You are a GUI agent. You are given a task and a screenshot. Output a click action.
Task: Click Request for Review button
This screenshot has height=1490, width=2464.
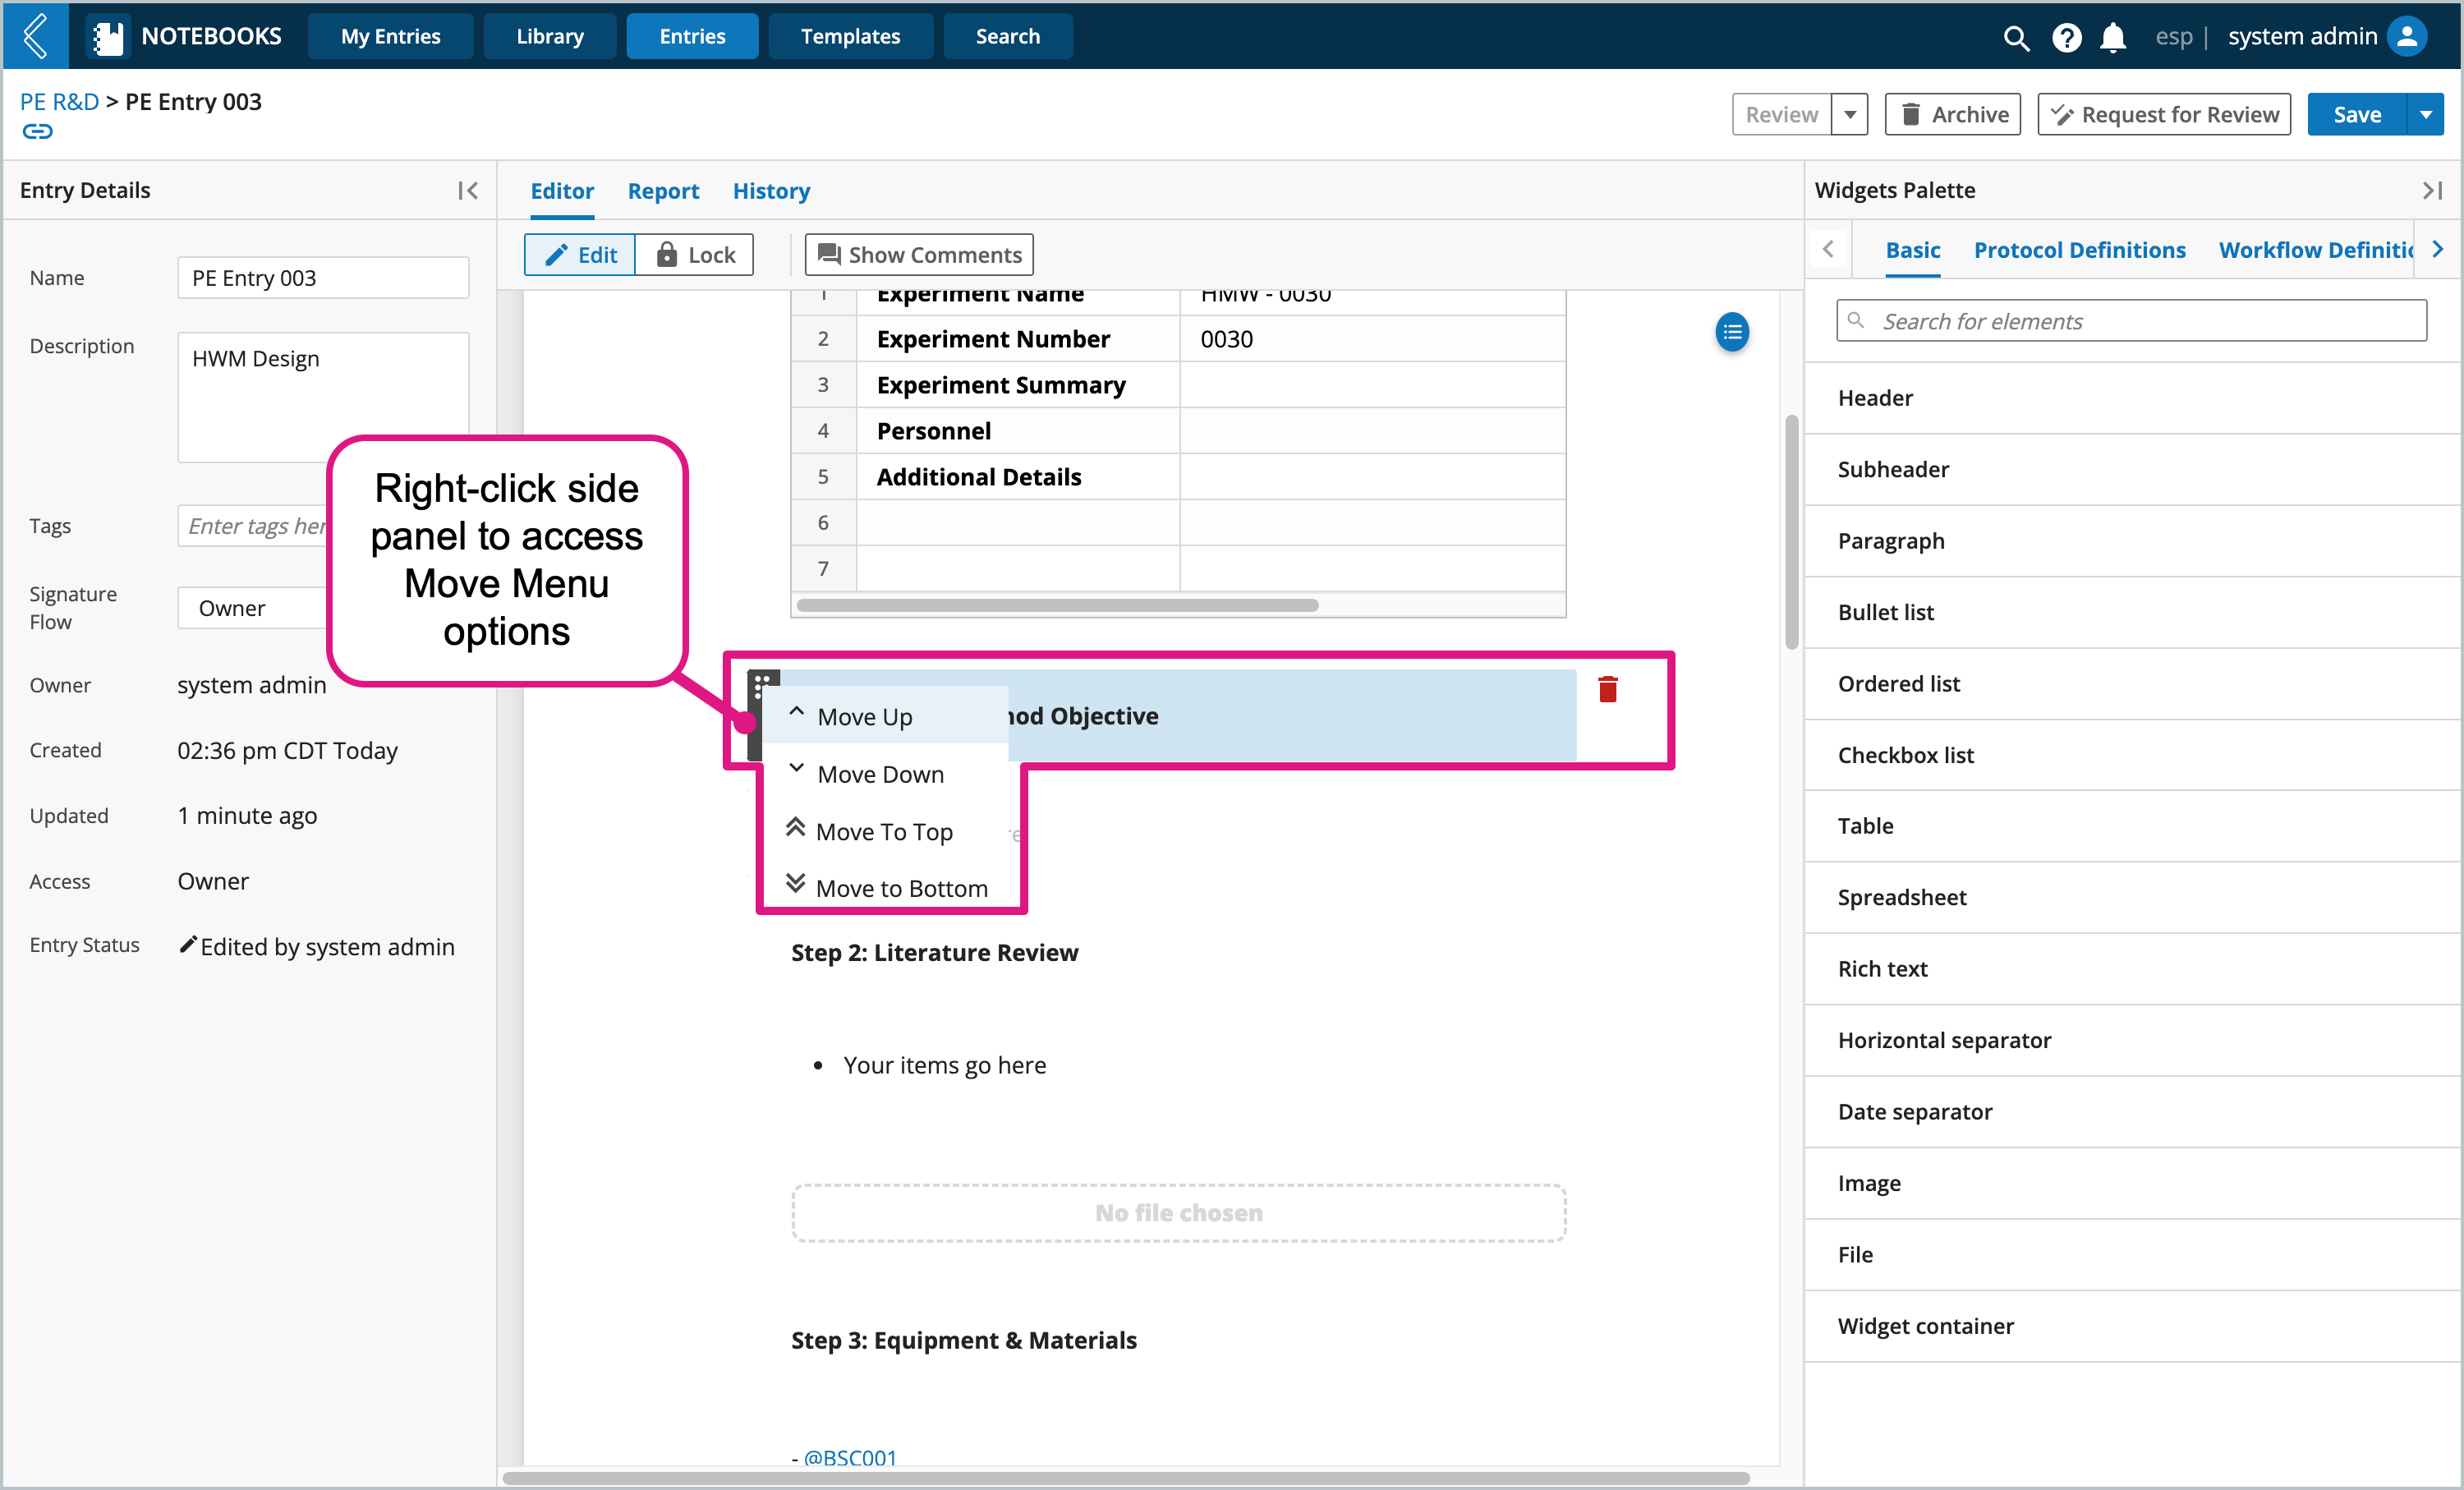pos(2164,115)
